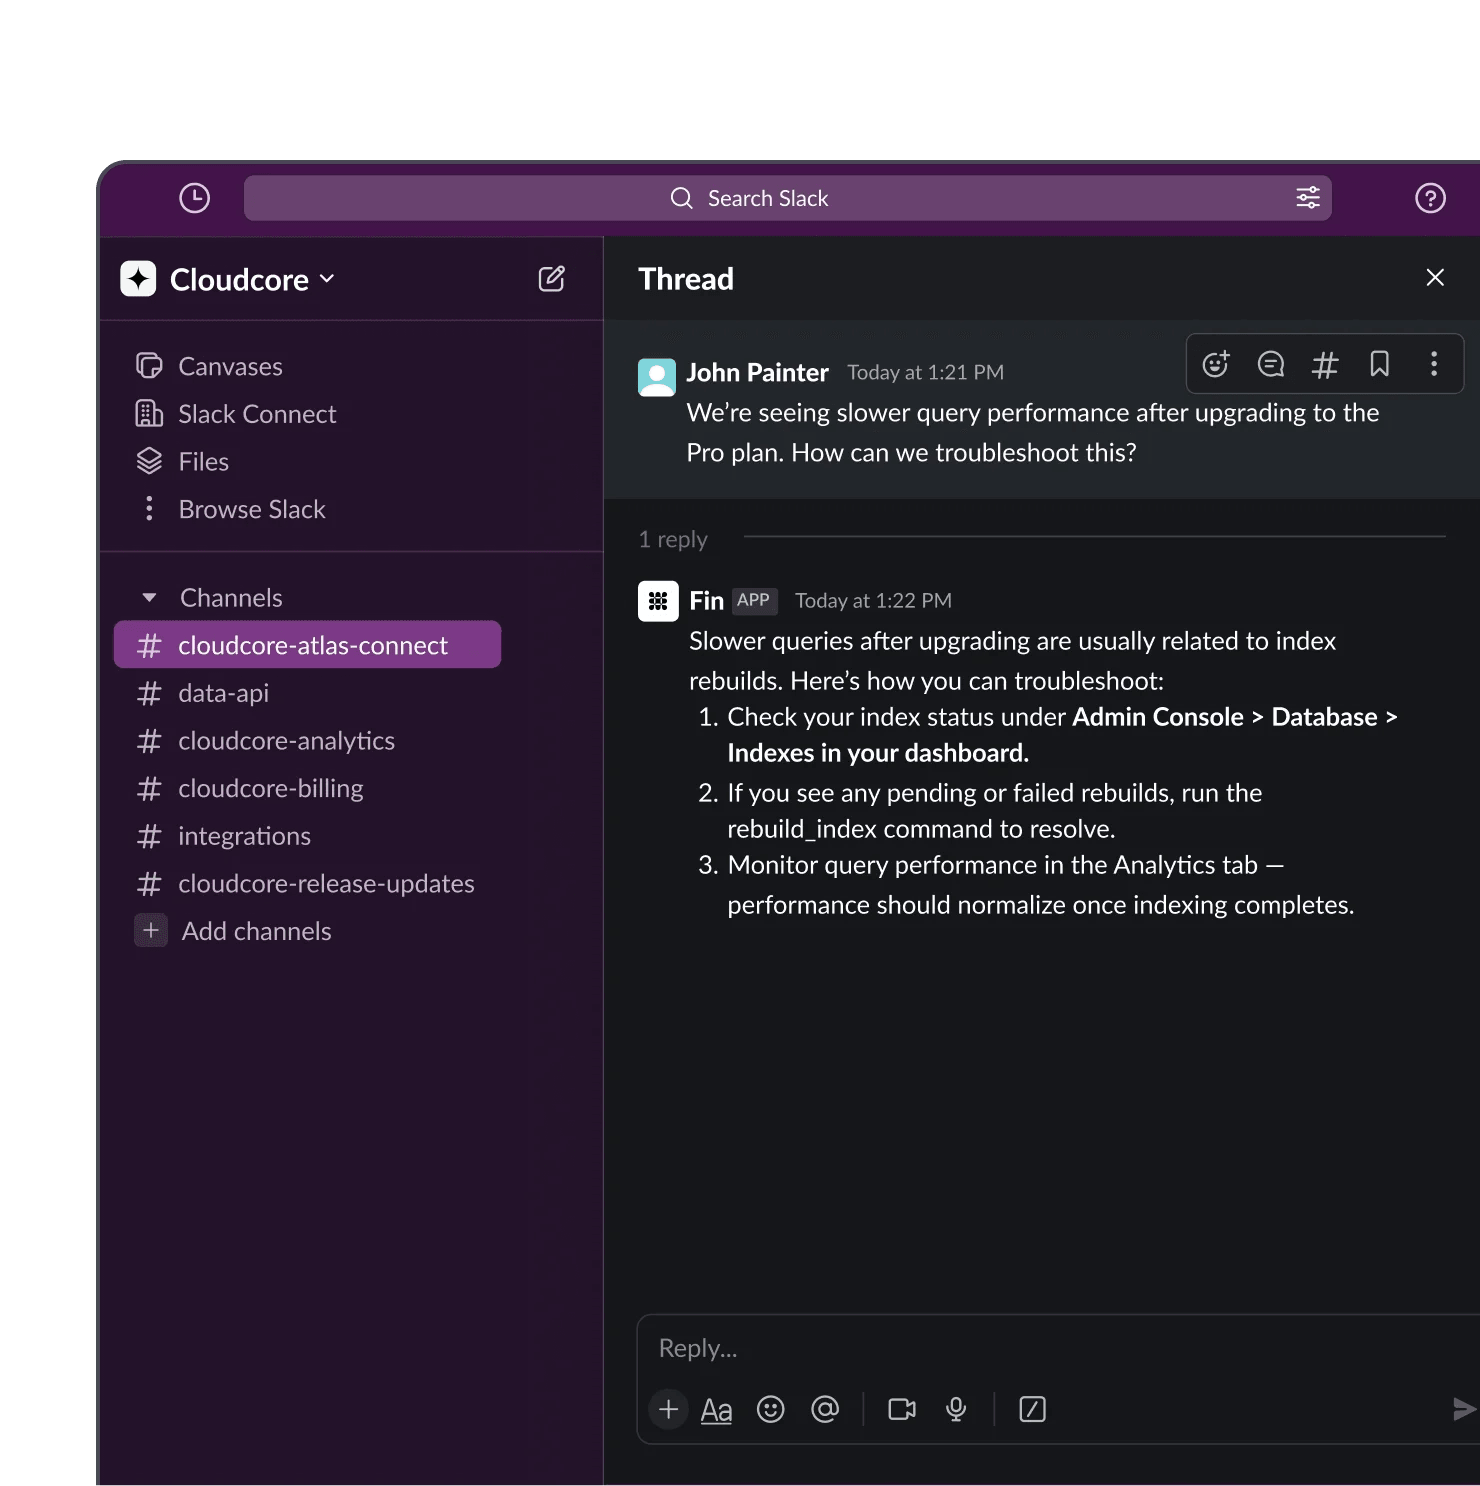Click the APP badge next to Fin
The height and width of the screenshot is (1486, 1480).
[x=753, y=600]
